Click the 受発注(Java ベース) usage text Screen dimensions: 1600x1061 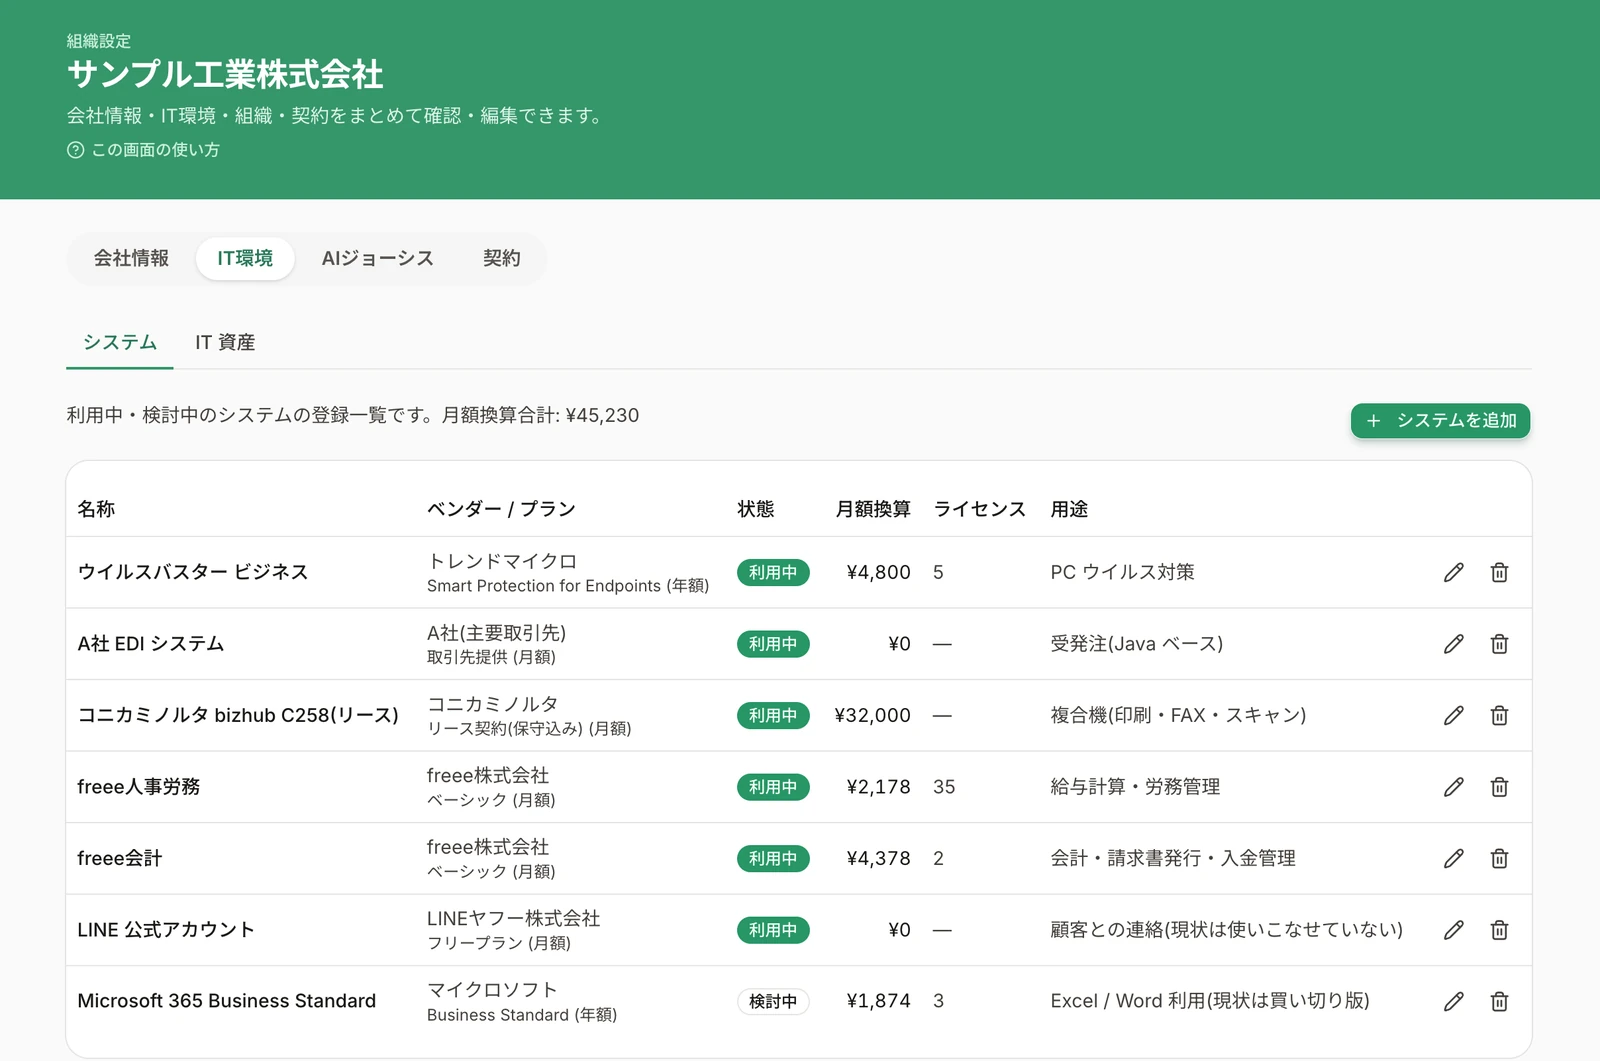[1137, 644]
